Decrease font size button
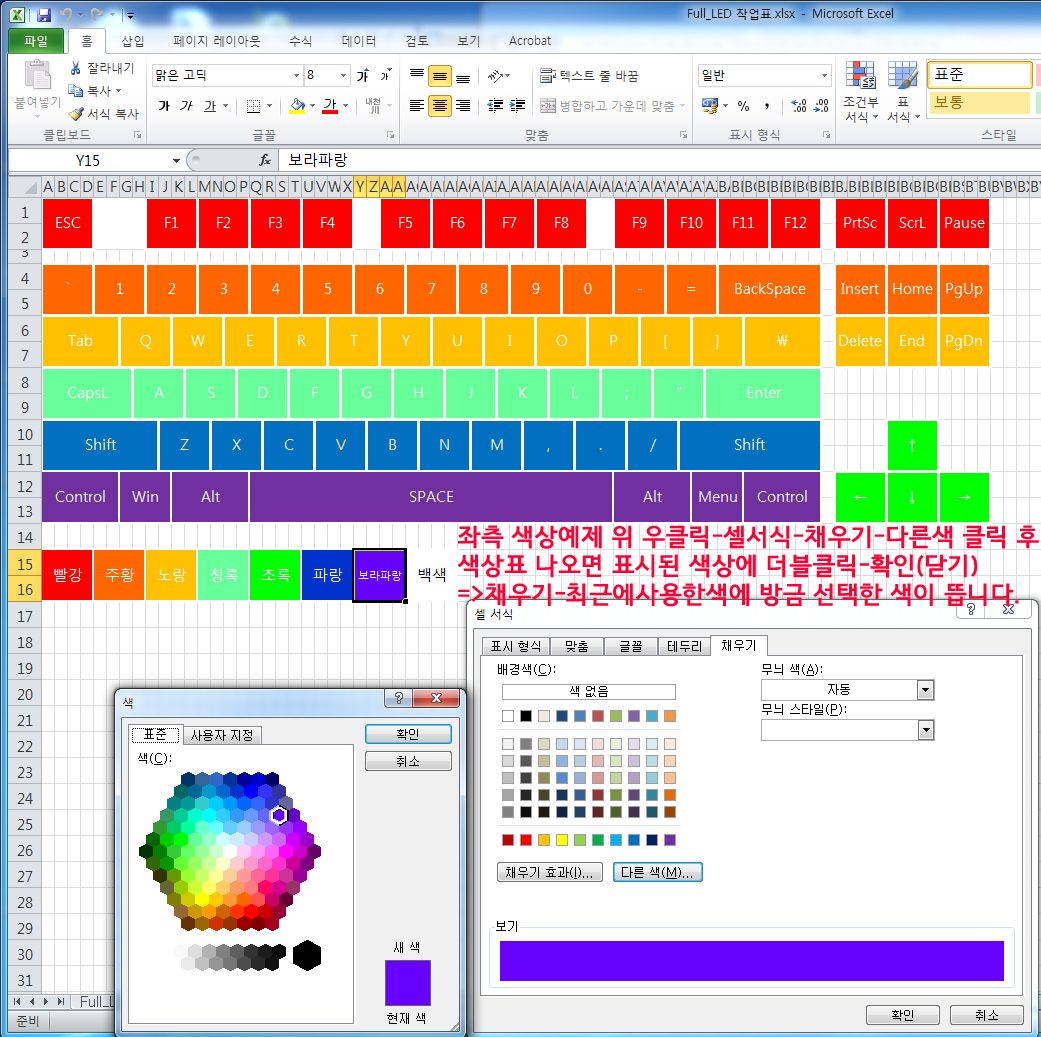 tap(385, 75)
